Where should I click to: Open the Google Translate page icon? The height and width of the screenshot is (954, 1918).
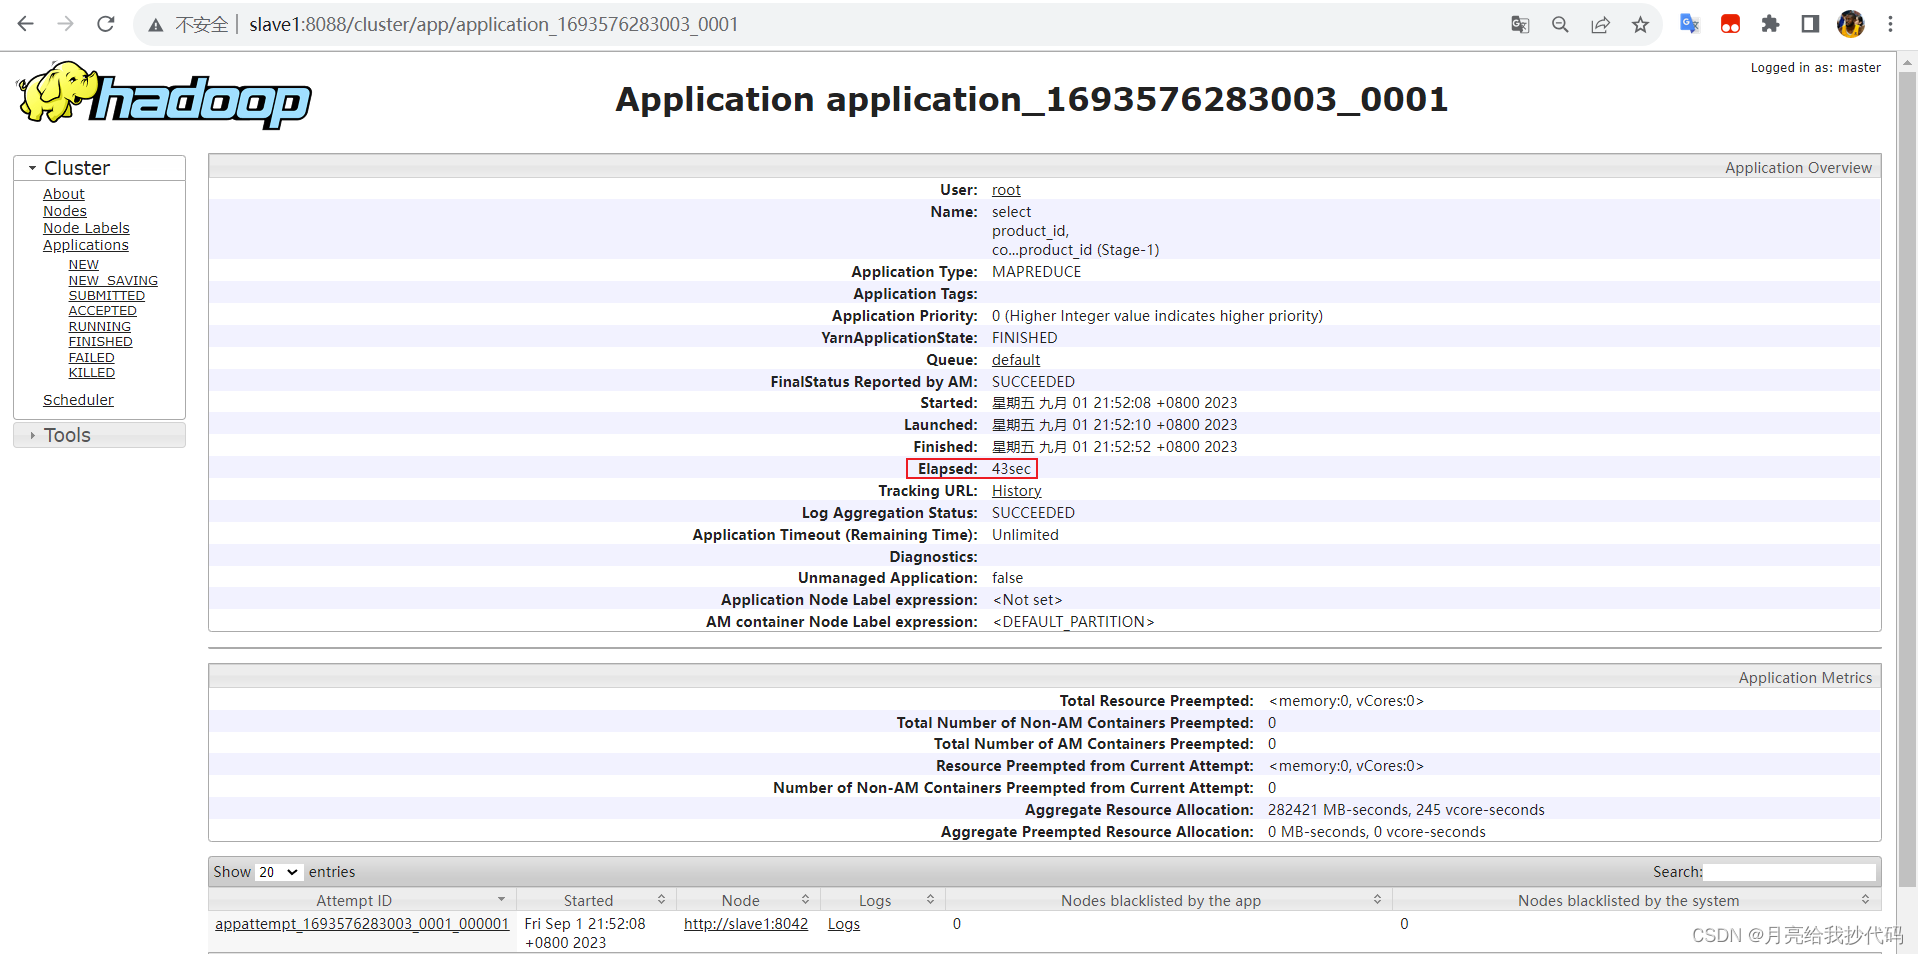[x=1520, y=25]
